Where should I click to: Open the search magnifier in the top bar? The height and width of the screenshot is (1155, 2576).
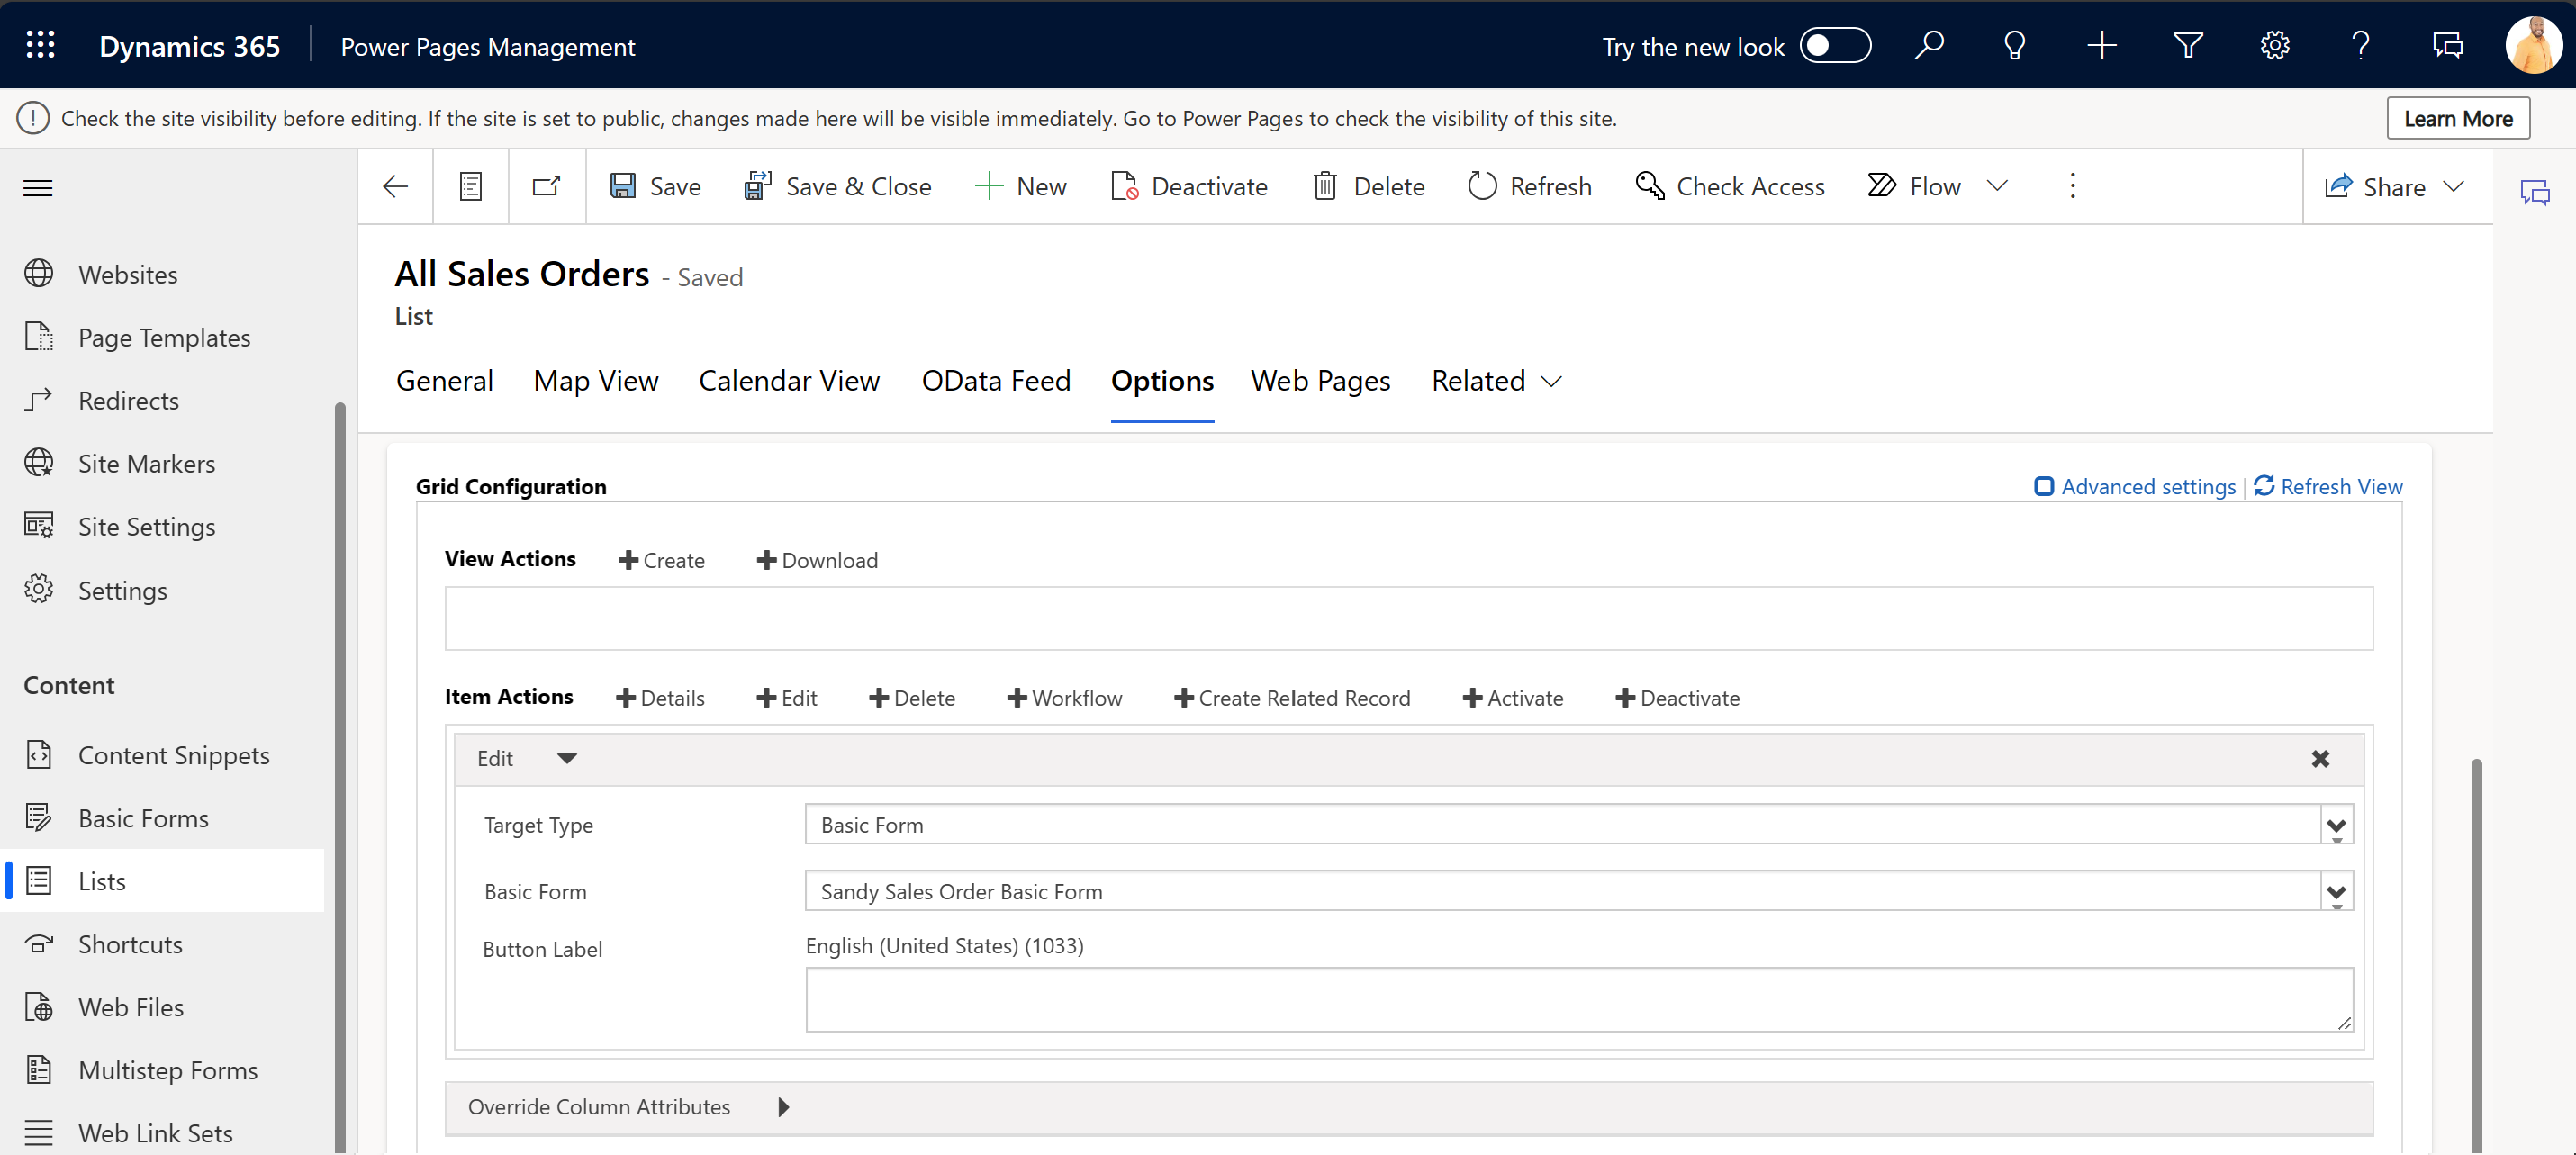point(1930,45)
